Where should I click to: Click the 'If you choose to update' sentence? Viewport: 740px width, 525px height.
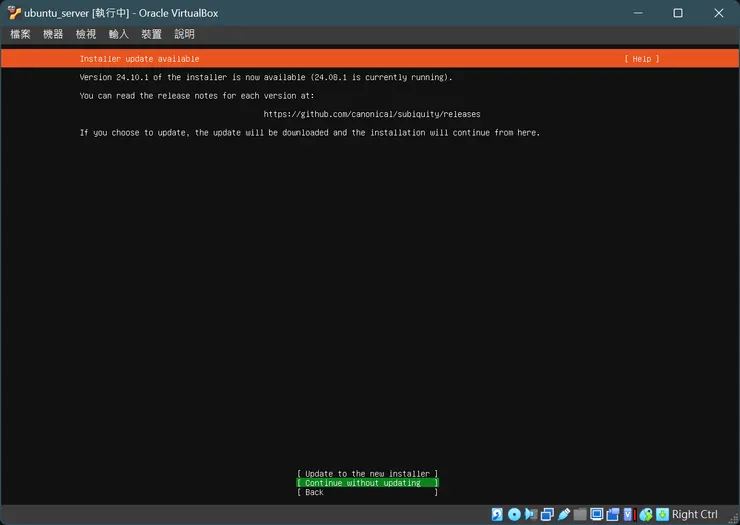tap(310, 133)
